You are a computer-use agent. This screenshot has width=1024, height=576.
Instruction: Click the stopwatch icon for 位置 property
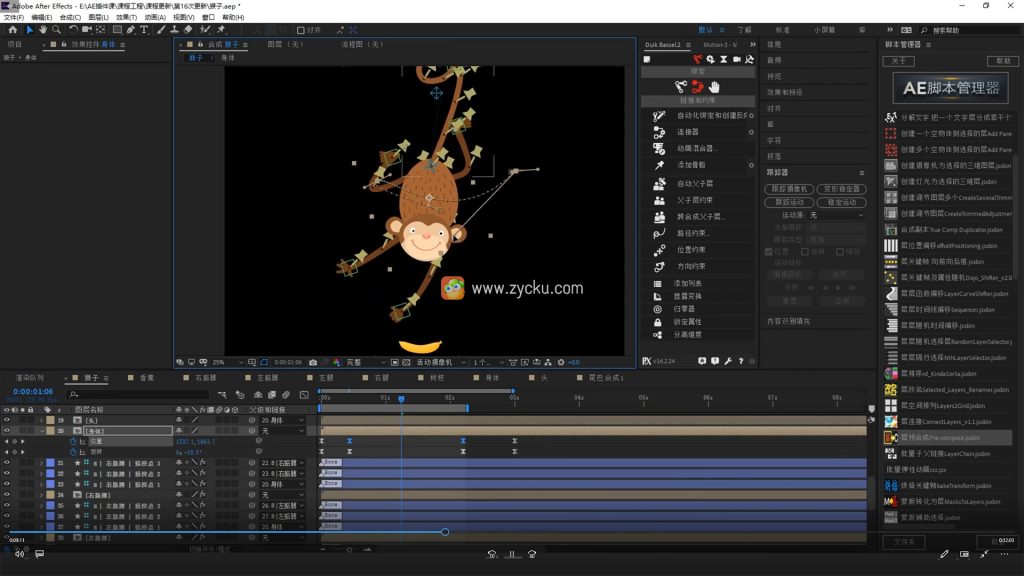pyautogui.click(x=71, y=441)
